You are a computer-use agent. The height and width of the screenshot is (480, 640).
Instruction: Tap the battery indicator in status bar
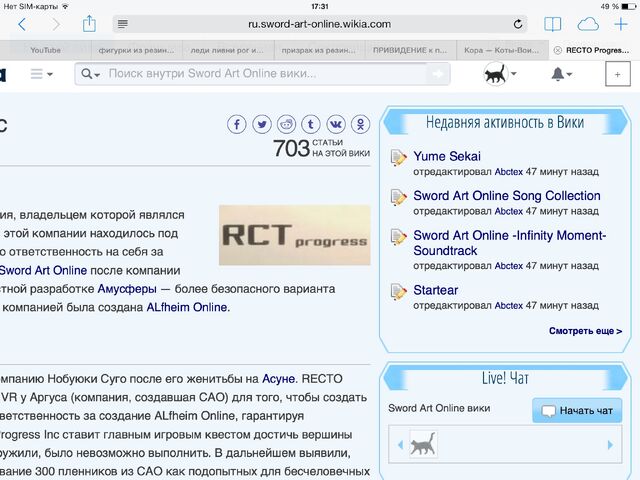(x=629, y=7)
